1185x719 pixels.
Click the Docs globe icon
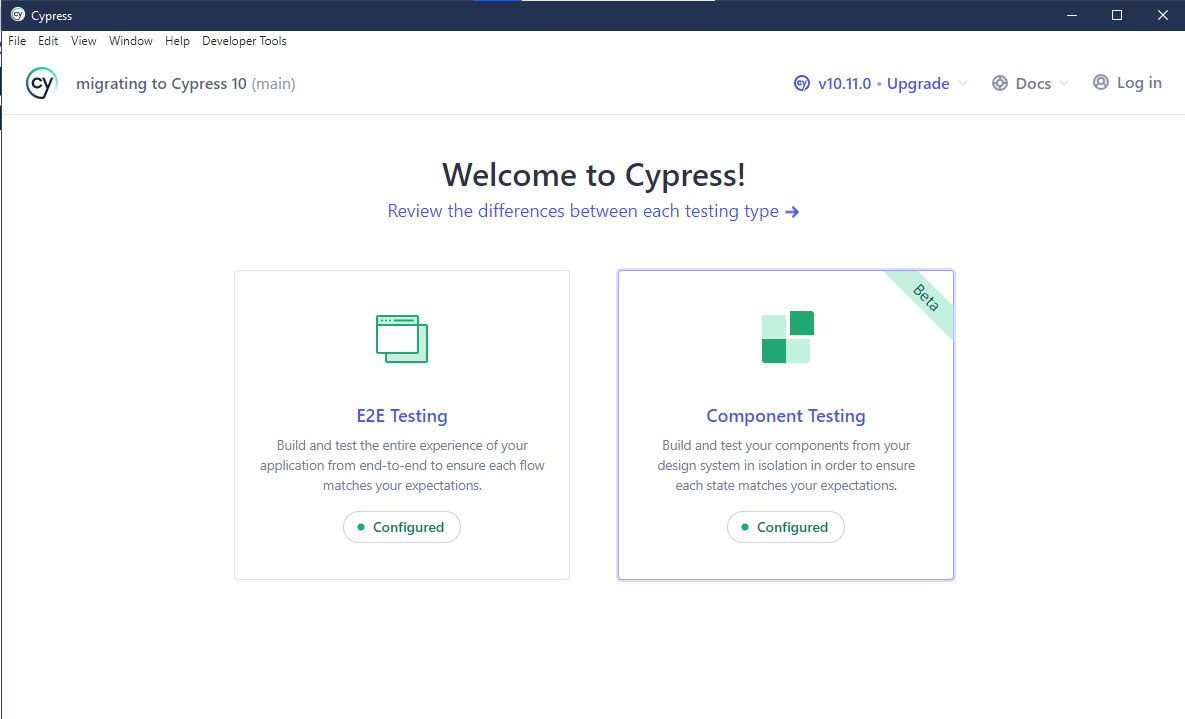[998, 83]
